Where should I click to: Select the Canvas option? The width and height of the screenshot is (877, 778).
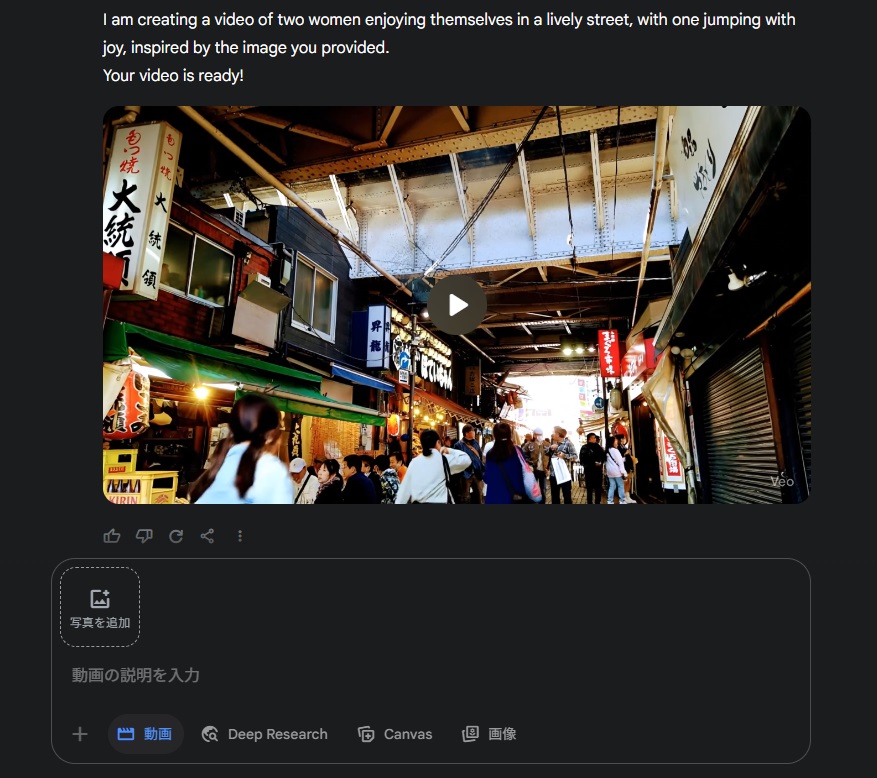[x=395, y=734]
